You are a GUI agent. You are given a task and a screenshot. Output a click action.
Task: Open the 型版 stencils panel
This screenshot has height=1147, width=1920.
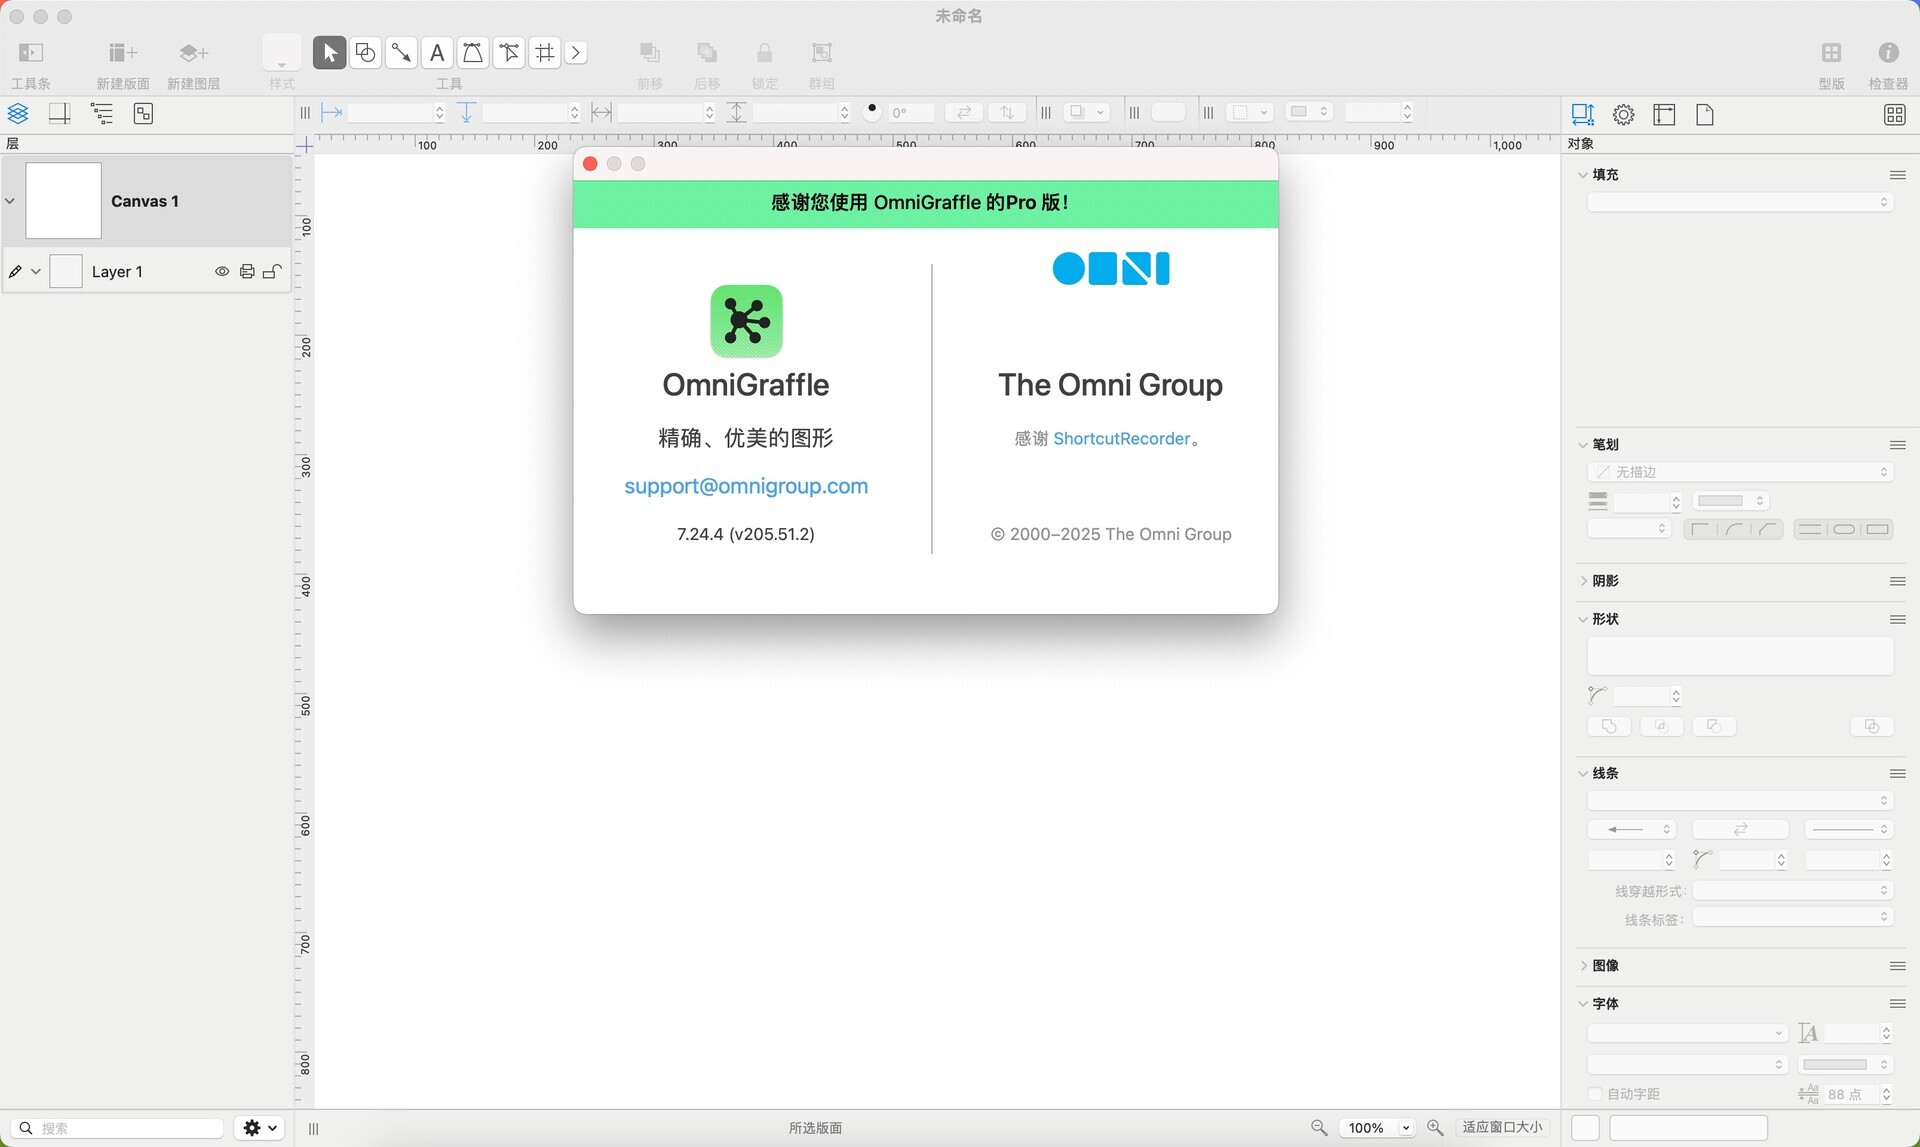pyautogui.click(x=1831, y=53)
